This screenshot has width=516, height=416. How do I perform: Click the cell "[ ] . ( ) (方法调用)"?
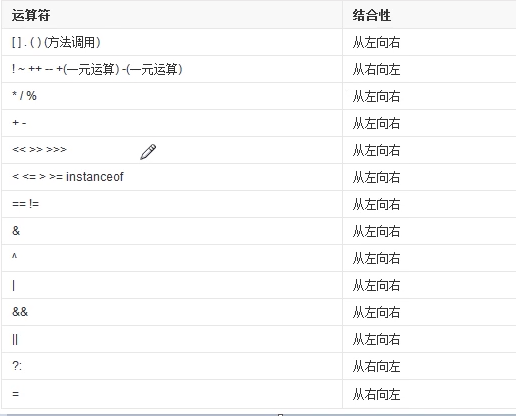click(172, 42)
